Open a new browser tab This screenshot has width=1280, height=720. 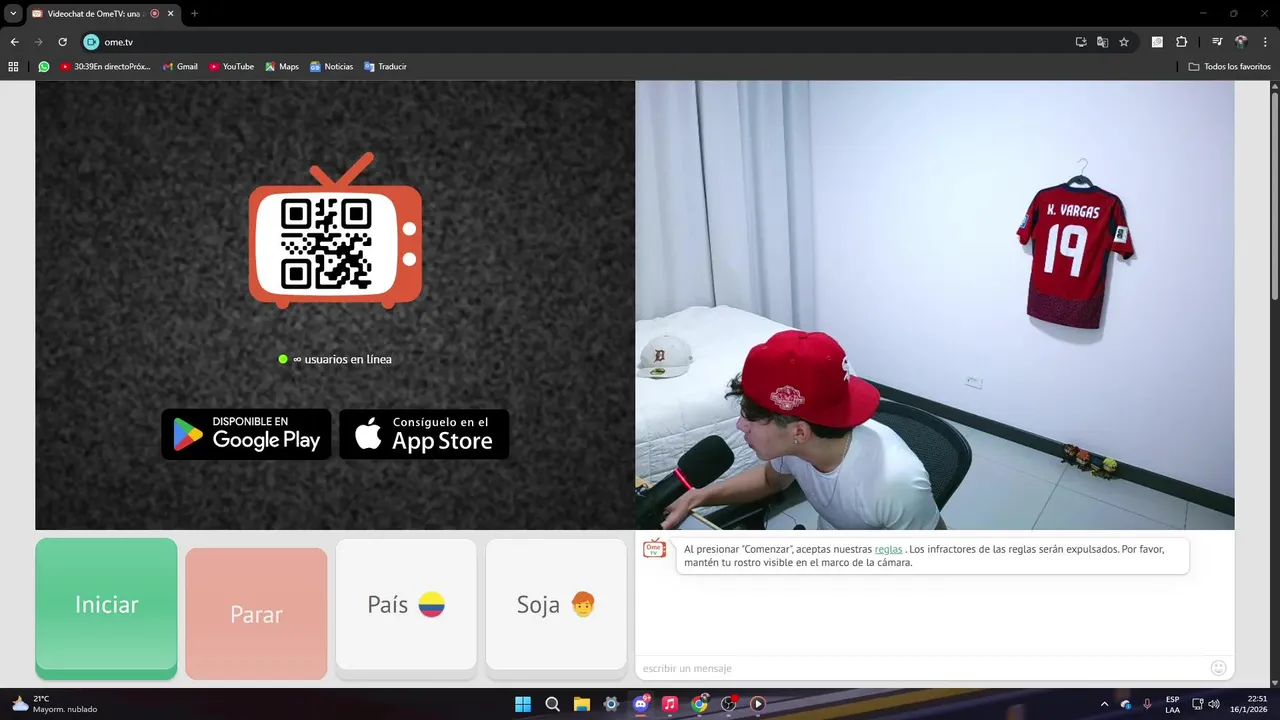tap(194, 14)
